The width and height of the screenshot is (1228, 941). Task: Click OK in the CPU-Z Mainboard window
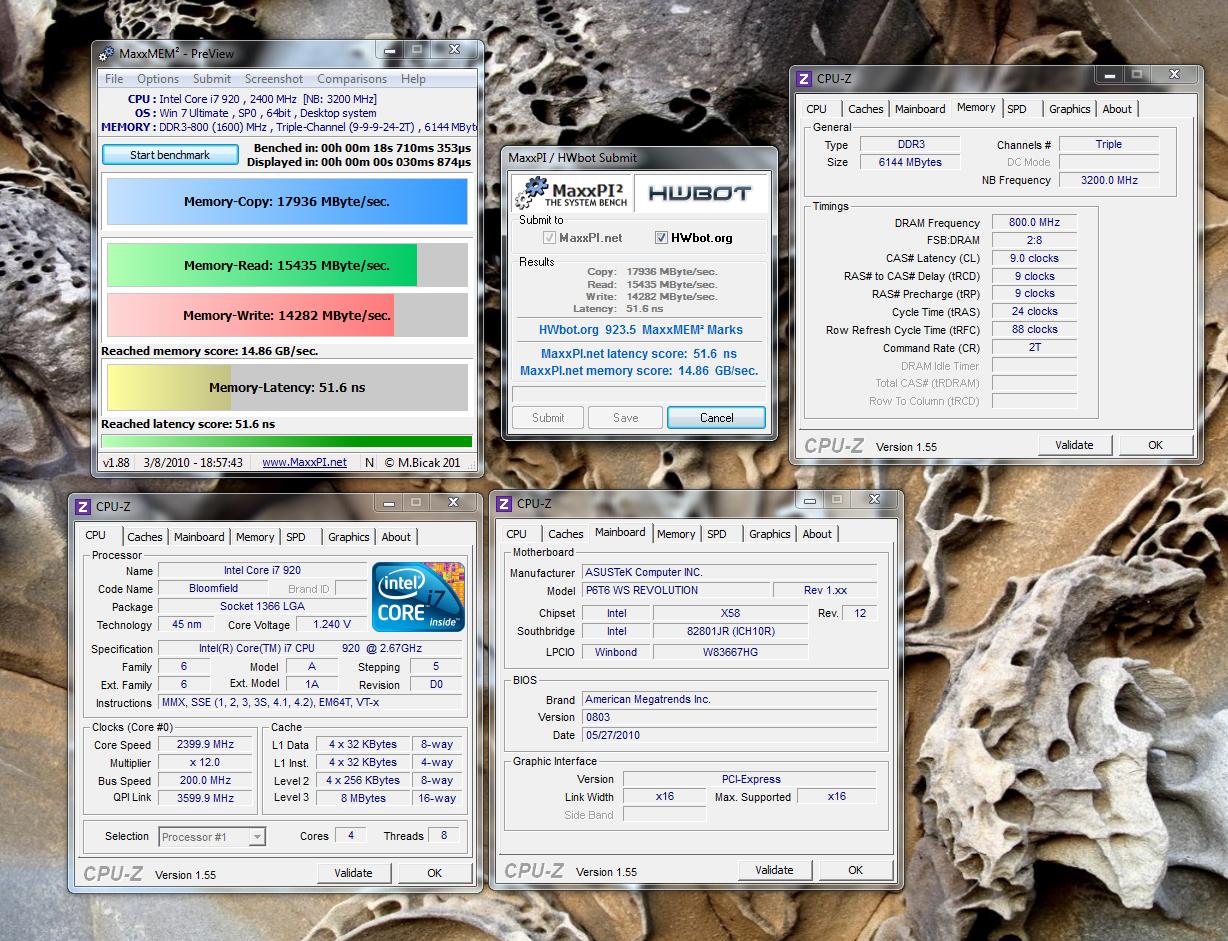click(855, 870)
